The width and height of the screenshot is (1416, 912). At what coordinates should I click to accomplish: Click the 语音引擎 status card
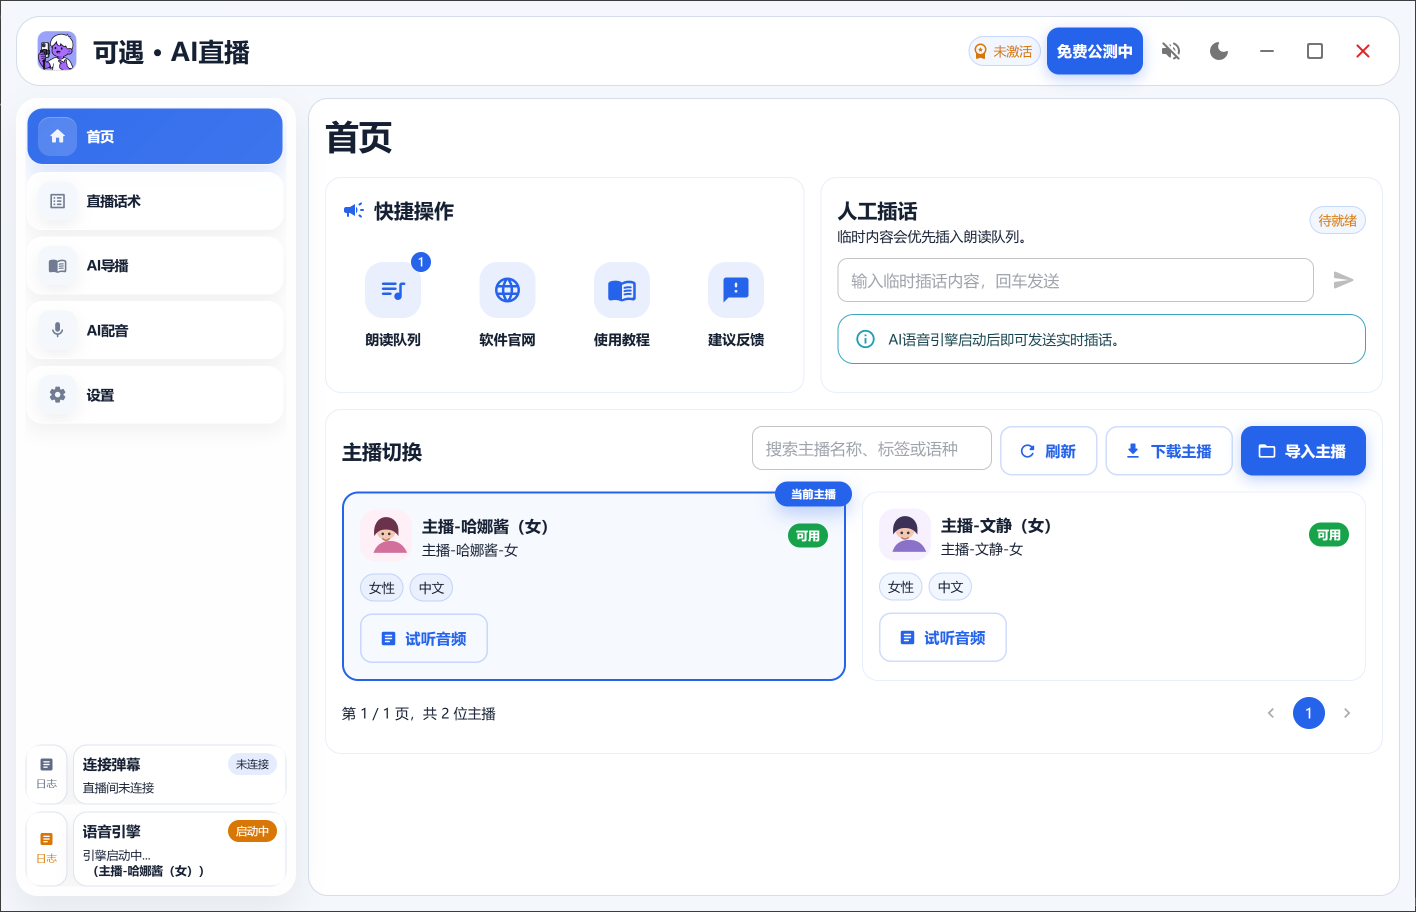180,848
